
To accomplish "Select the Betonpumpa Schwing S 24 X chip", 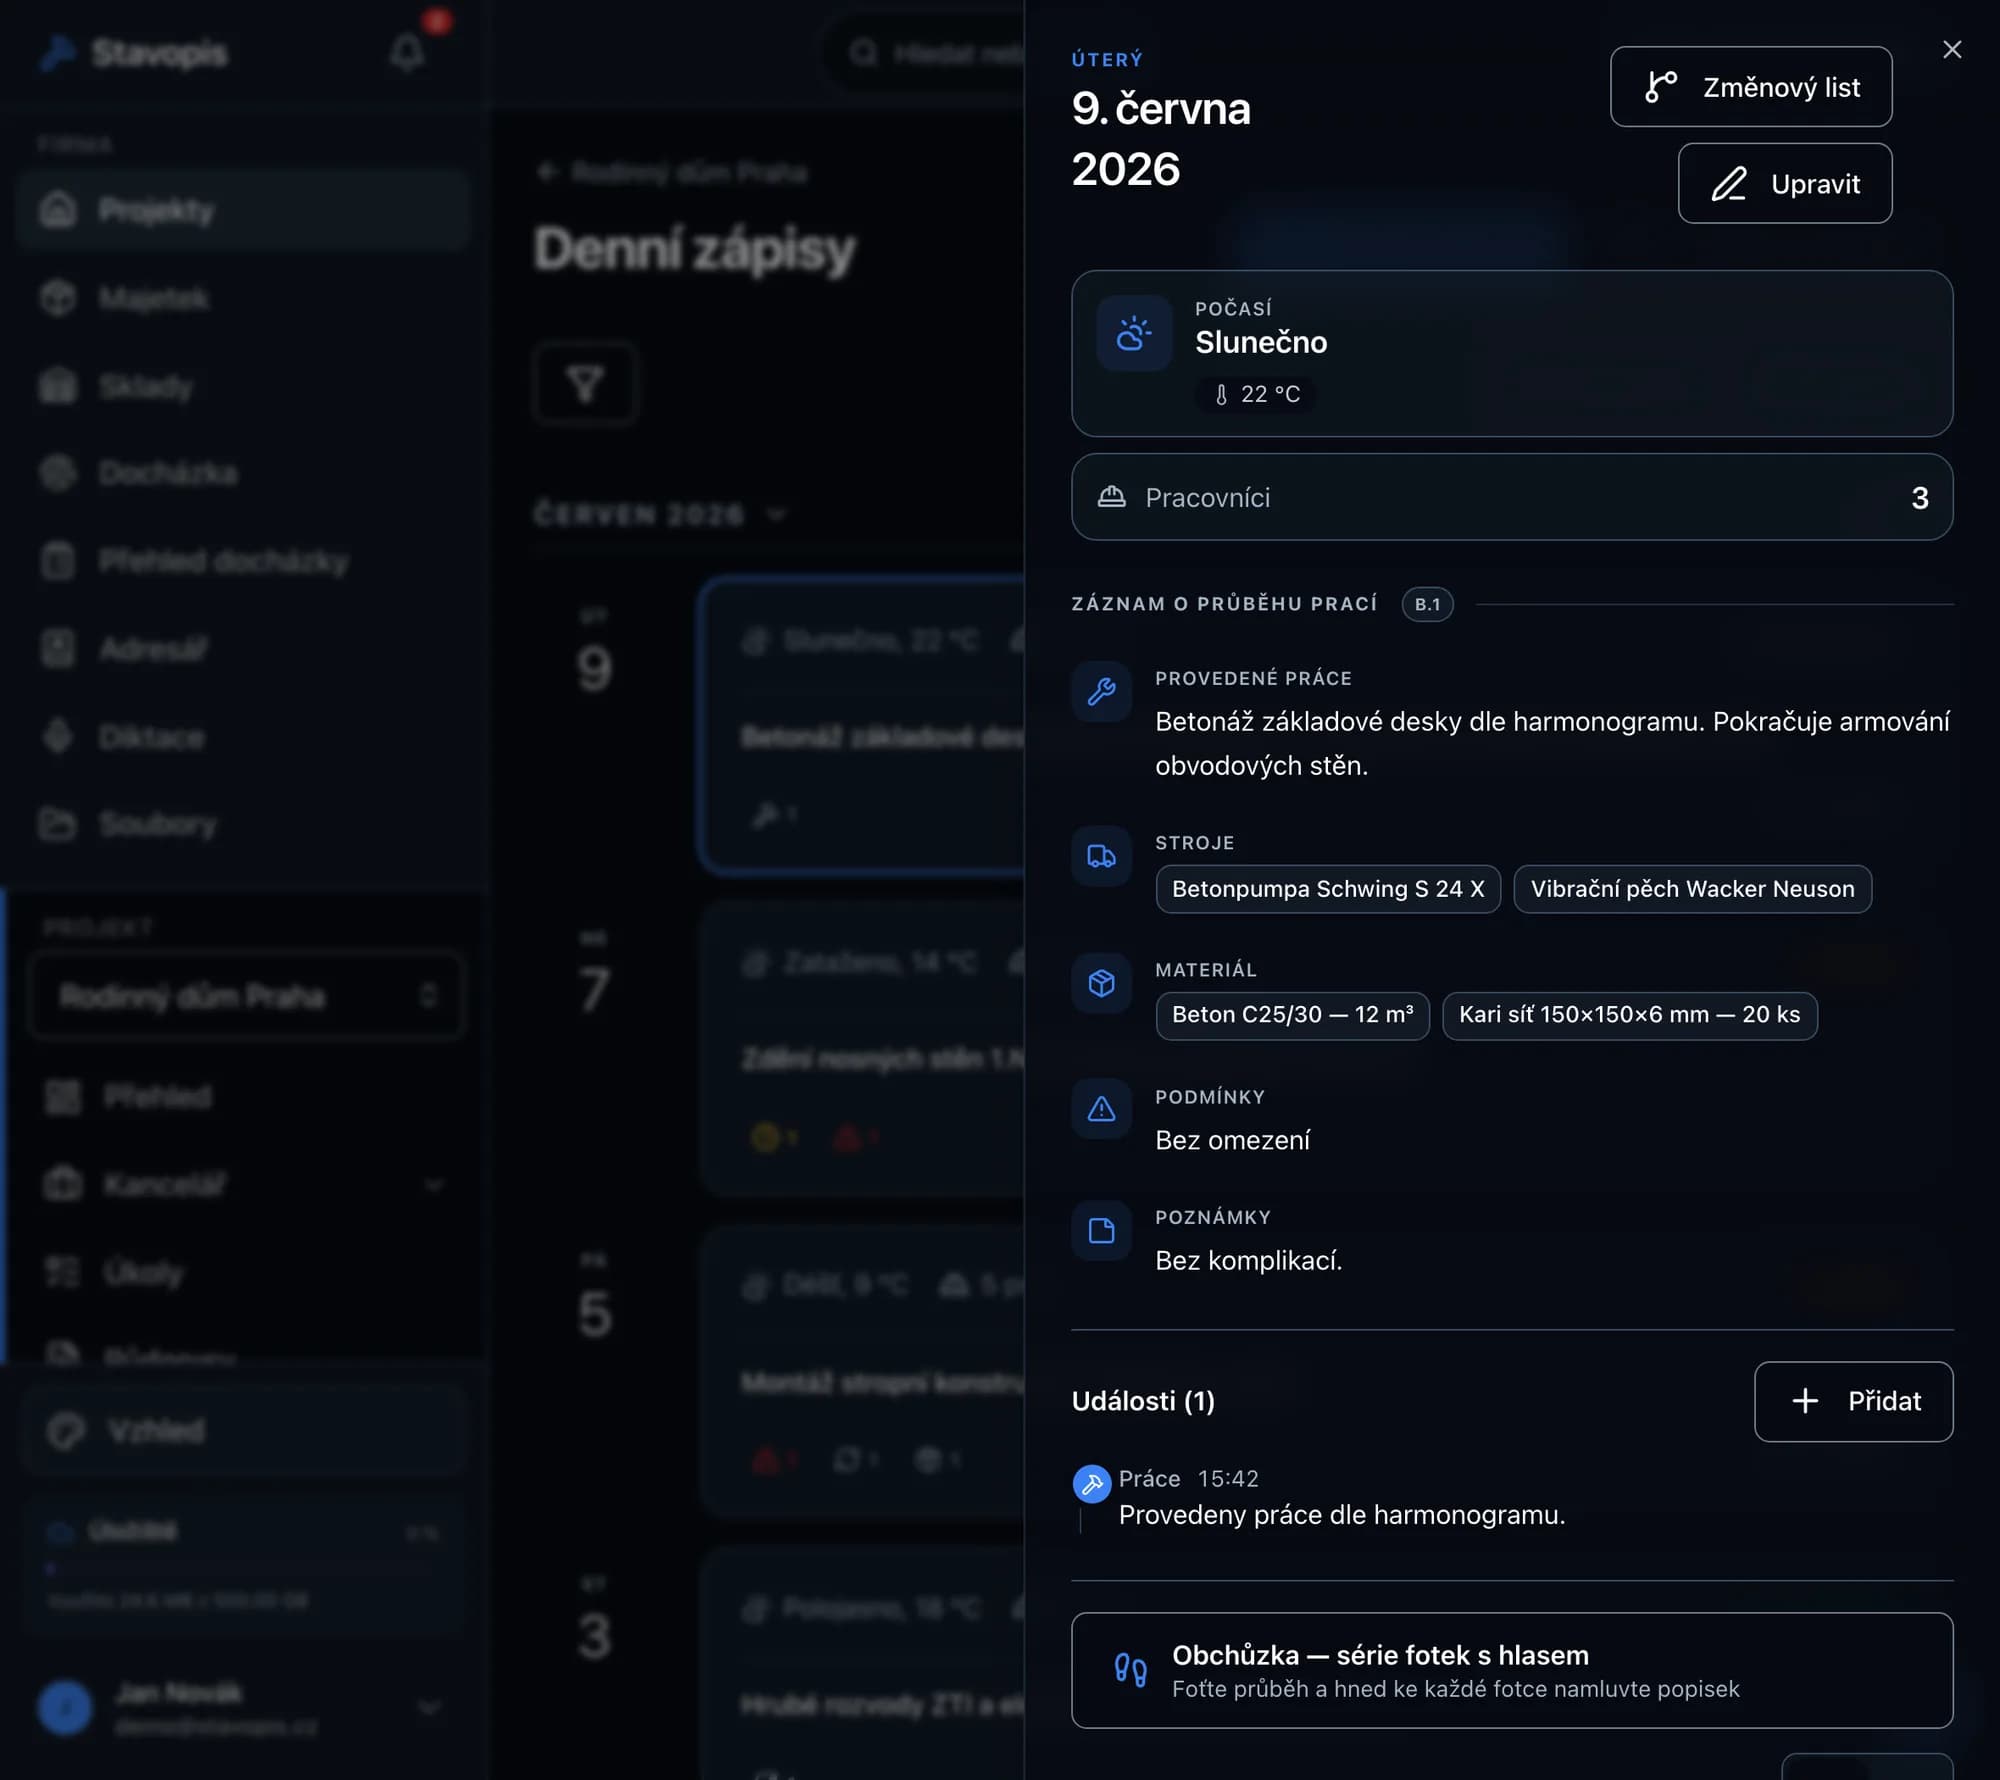I will 1328,889.
